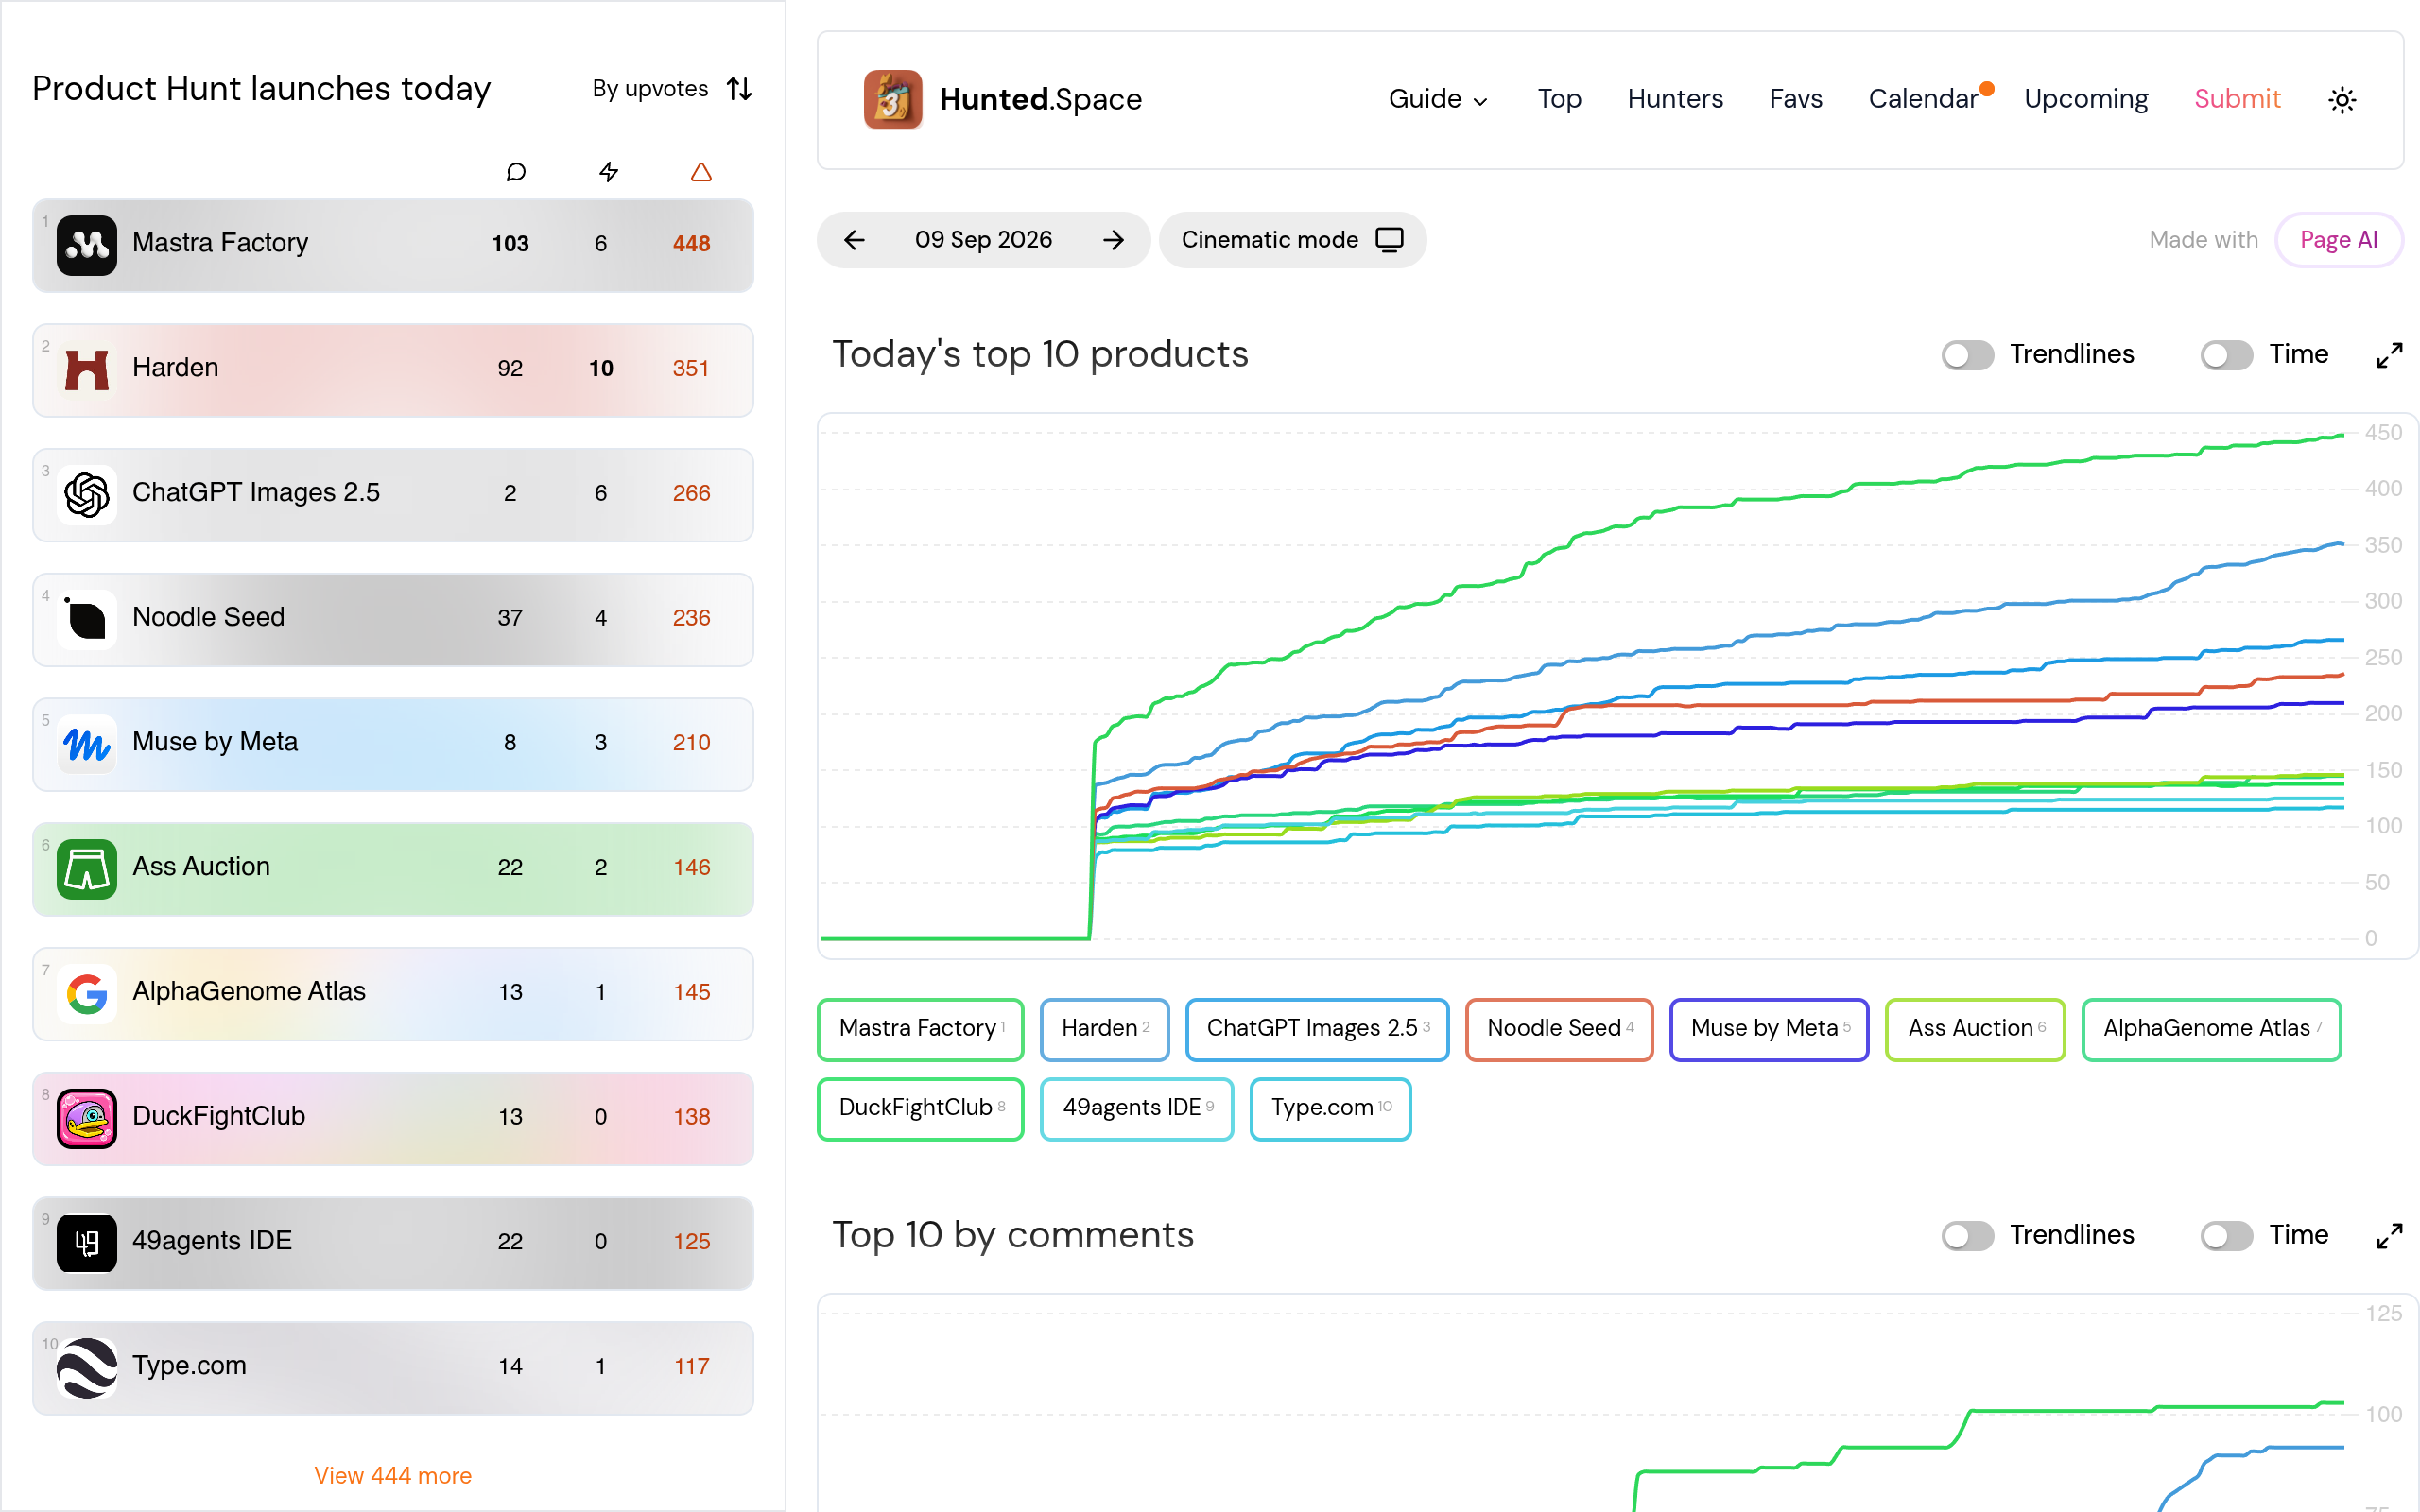Screen dimensions: 2420x1512
Task: Click the Harden logo icon
Action: click(x=87, y=369)
